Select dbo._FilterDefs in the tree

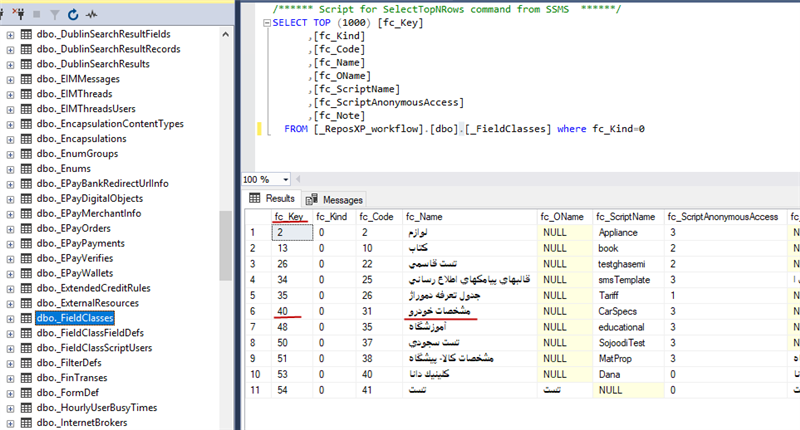tap(68, 363)
